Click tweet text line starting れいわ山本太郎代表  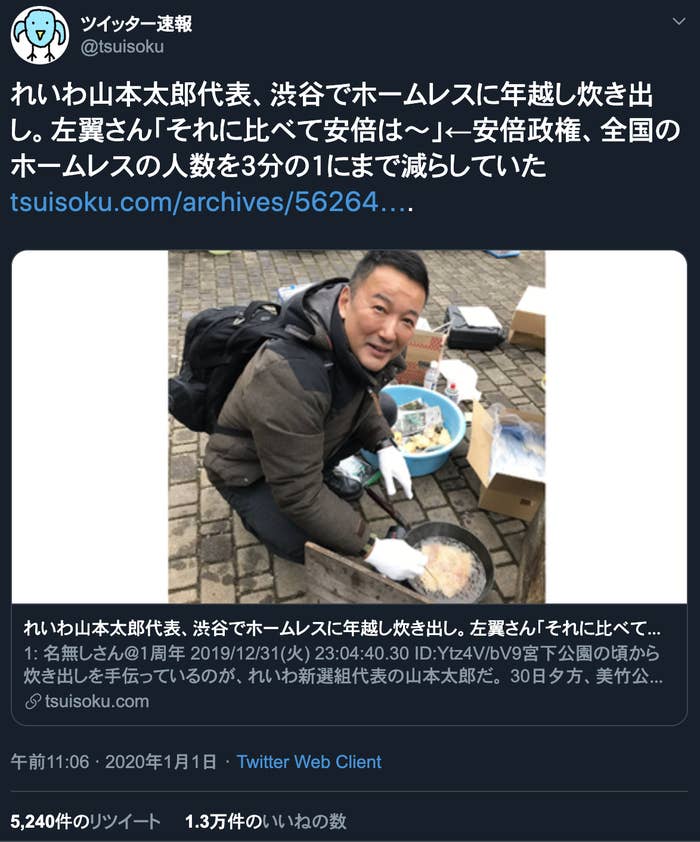click(x=332, y=96)
